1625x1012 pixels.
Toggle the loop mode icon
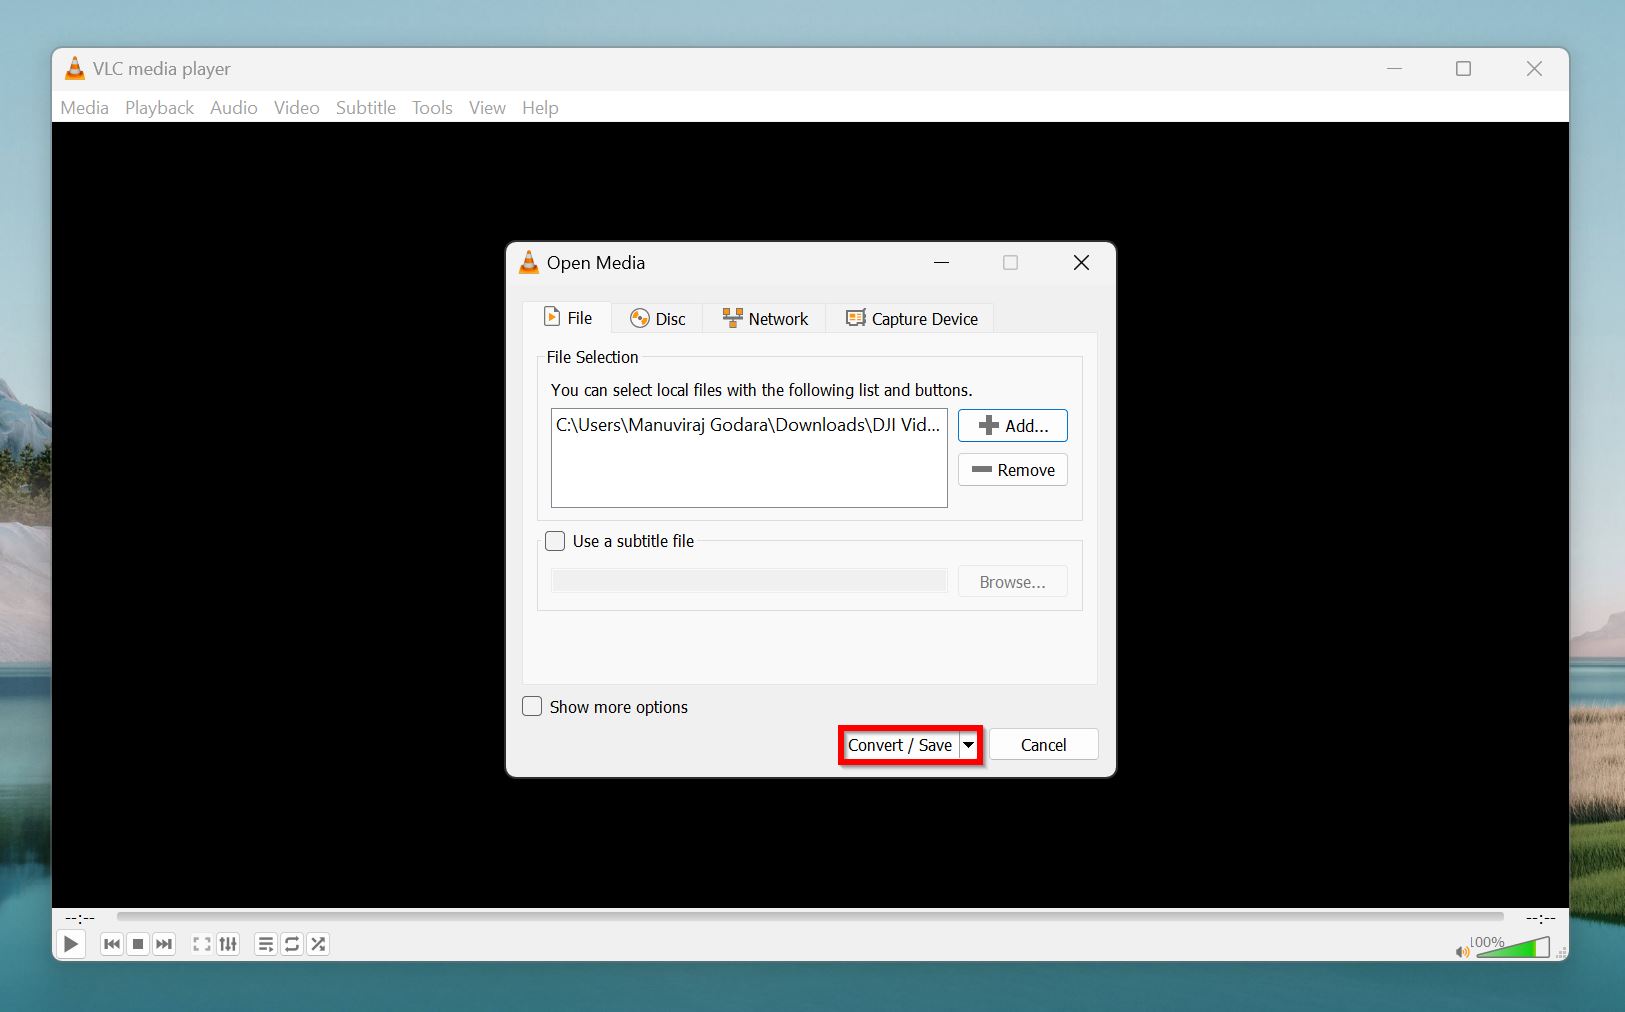pyautogui.click(x=292, y=944)
